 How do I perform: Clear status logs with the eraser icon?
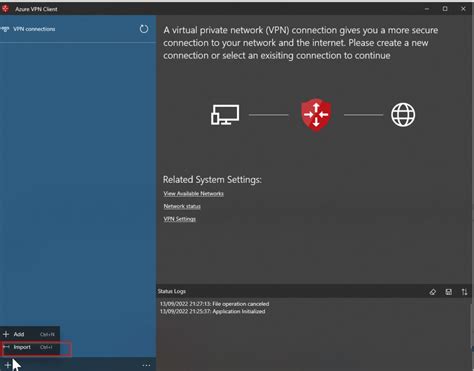(x=433, y=292)
